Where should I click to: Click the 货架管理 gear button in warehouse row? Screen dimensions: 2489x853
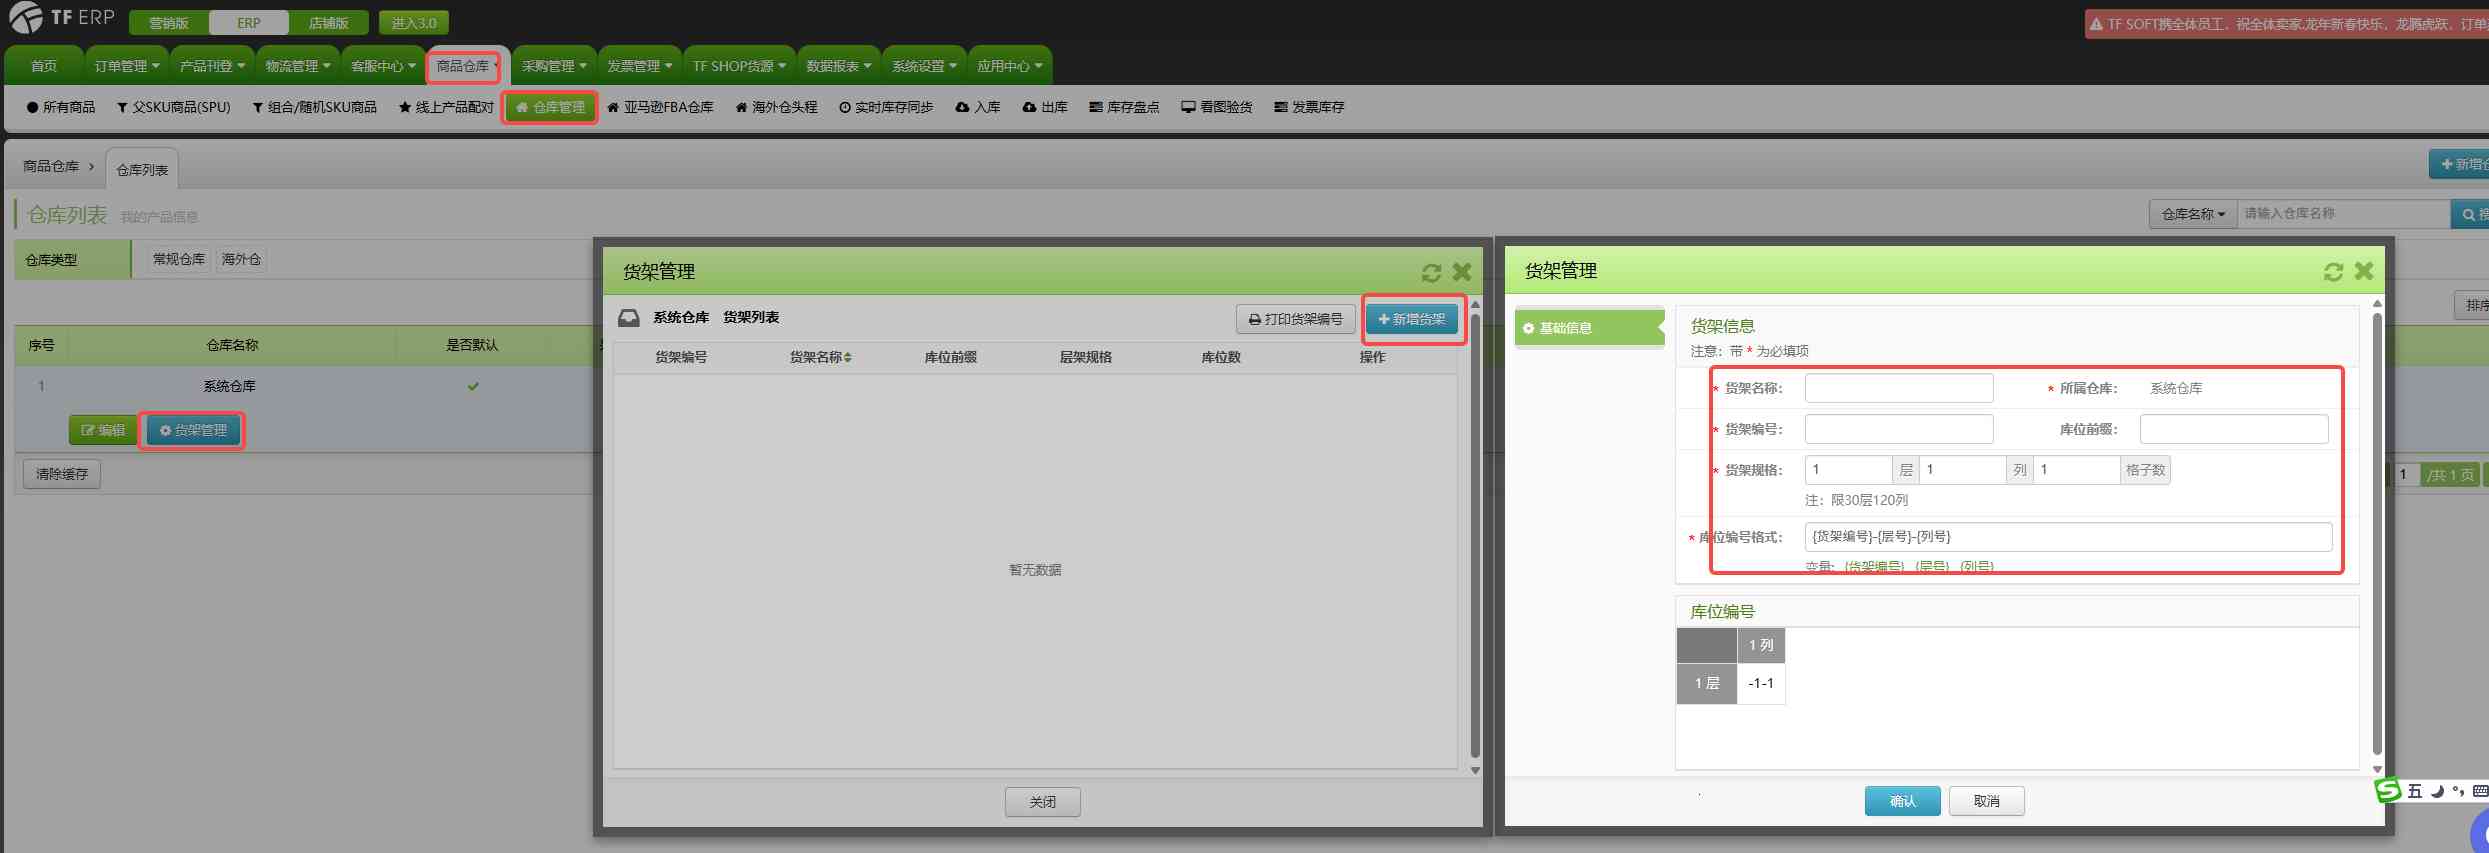(193, 430)
